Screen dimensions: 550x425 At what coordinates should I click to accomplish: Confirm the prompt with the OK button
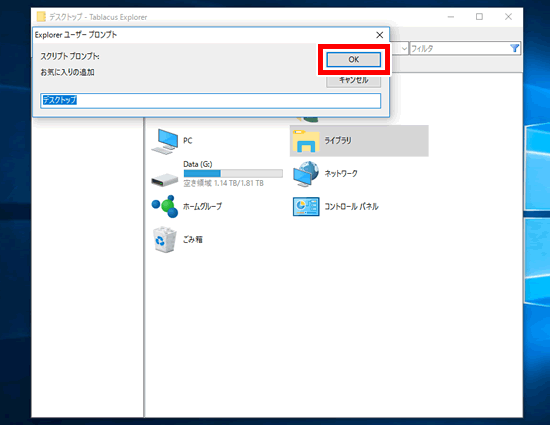pos(353,59)
